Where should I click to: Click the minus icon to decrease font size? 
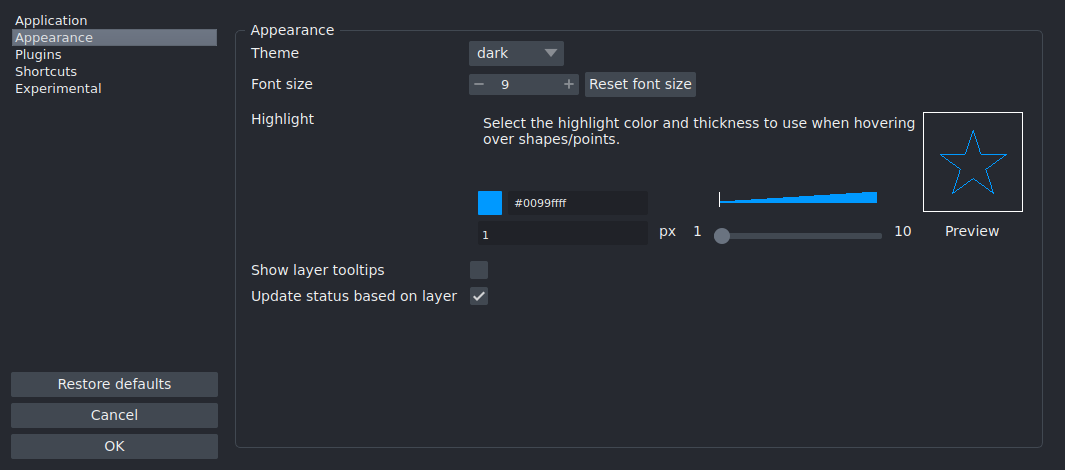(x=479, y=85)
